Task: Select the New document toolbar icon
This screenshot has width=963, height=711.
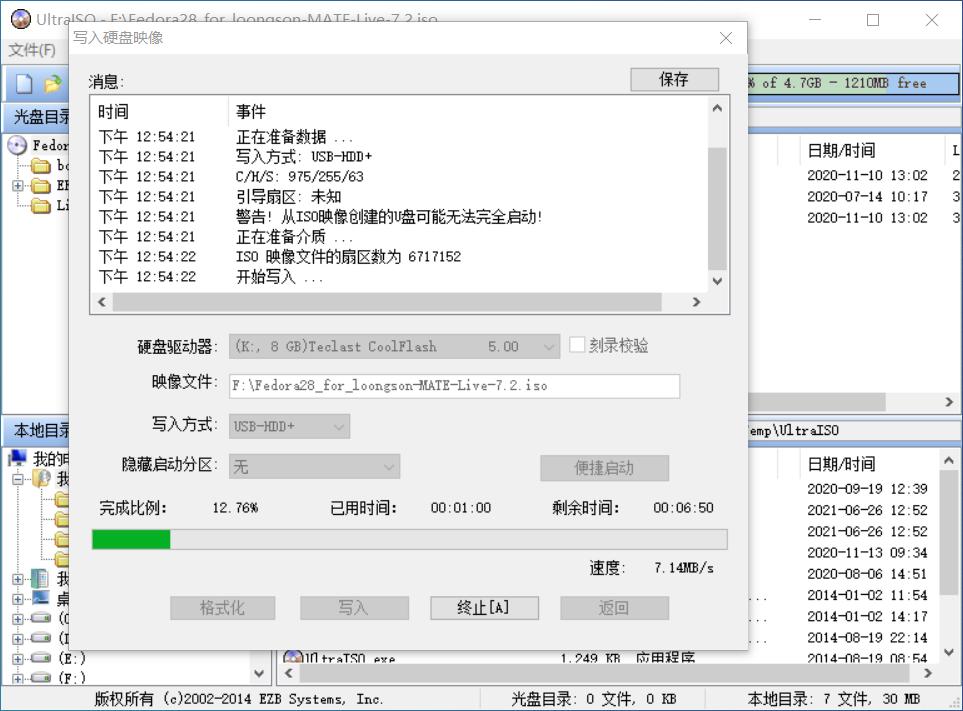Action: point(23,82)
